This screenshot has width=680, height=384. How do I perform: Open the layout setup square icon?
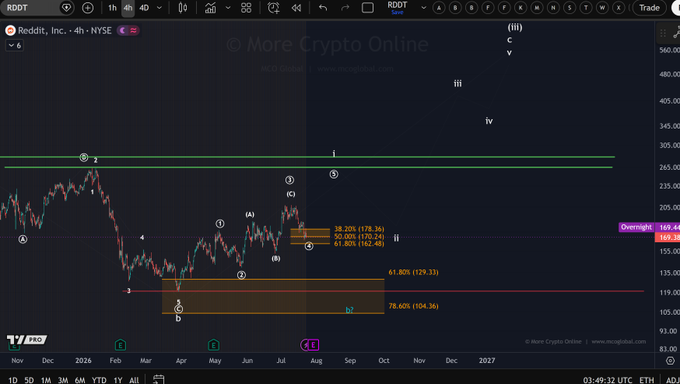click(x=368, y=8)
